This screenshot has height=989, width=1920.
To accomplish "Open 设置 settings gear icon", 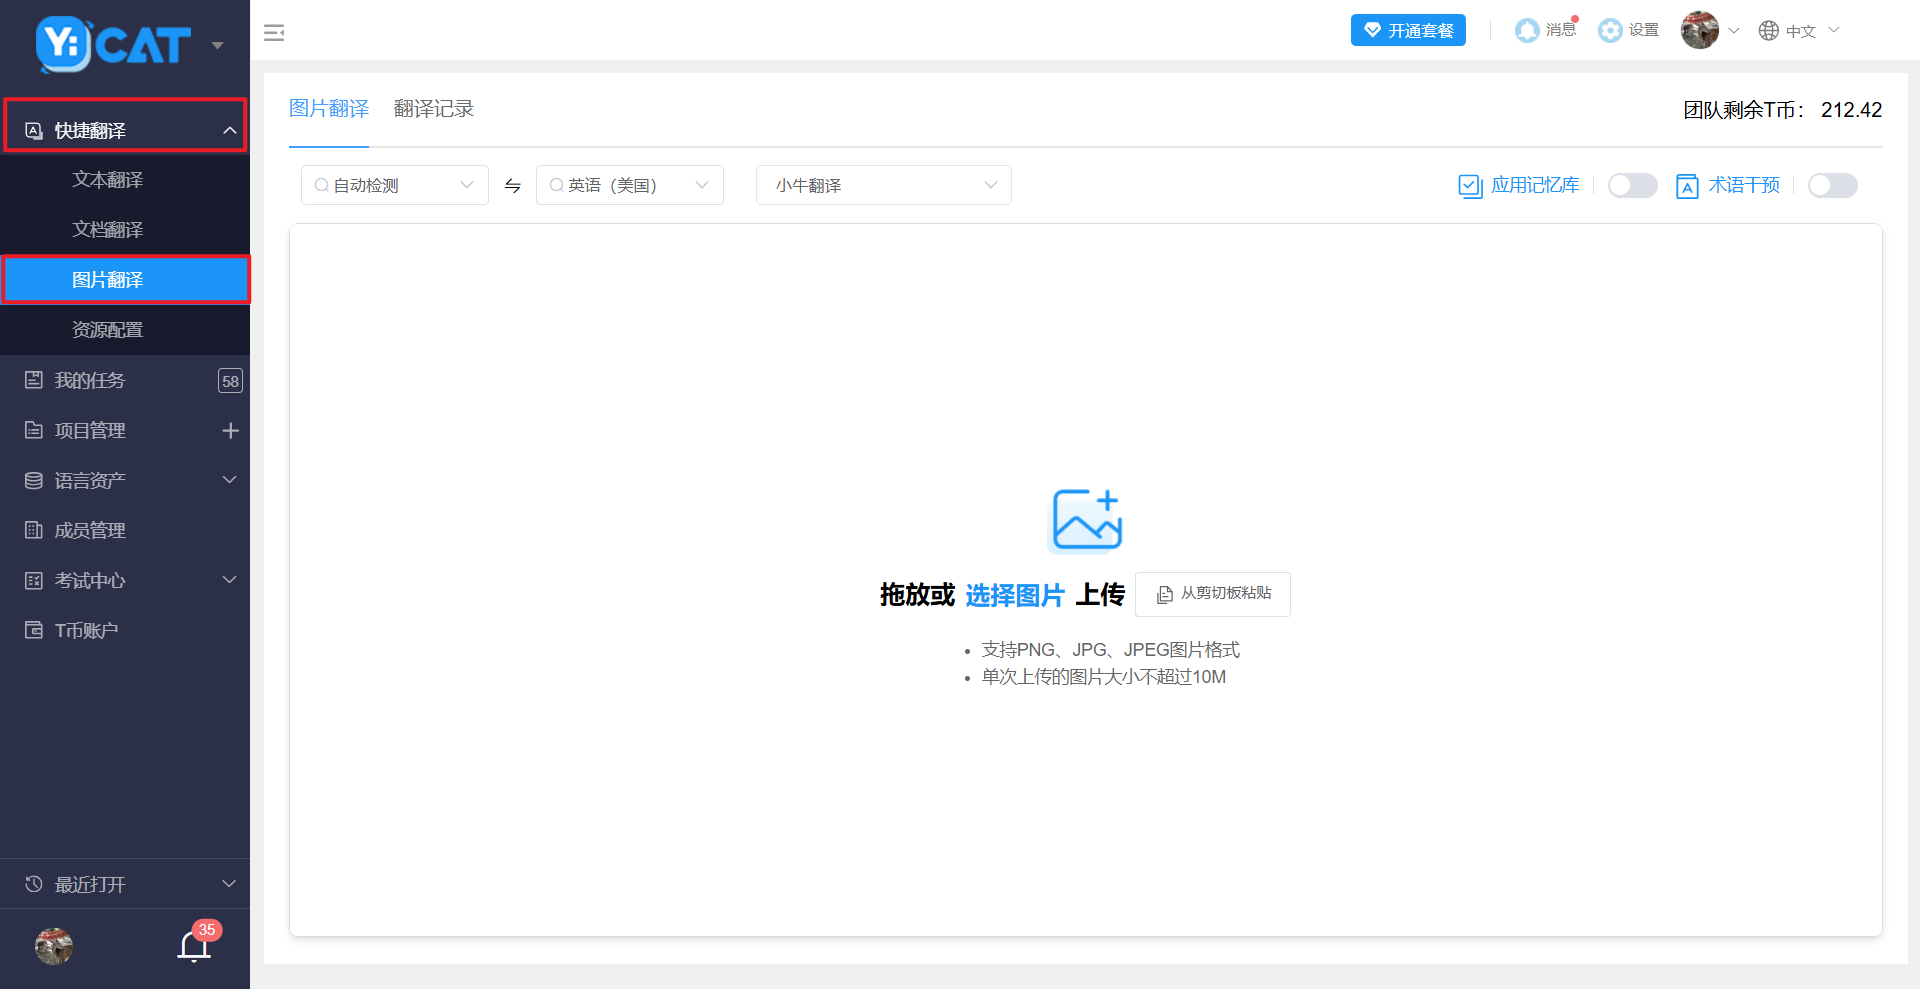I will point(1610,31).
